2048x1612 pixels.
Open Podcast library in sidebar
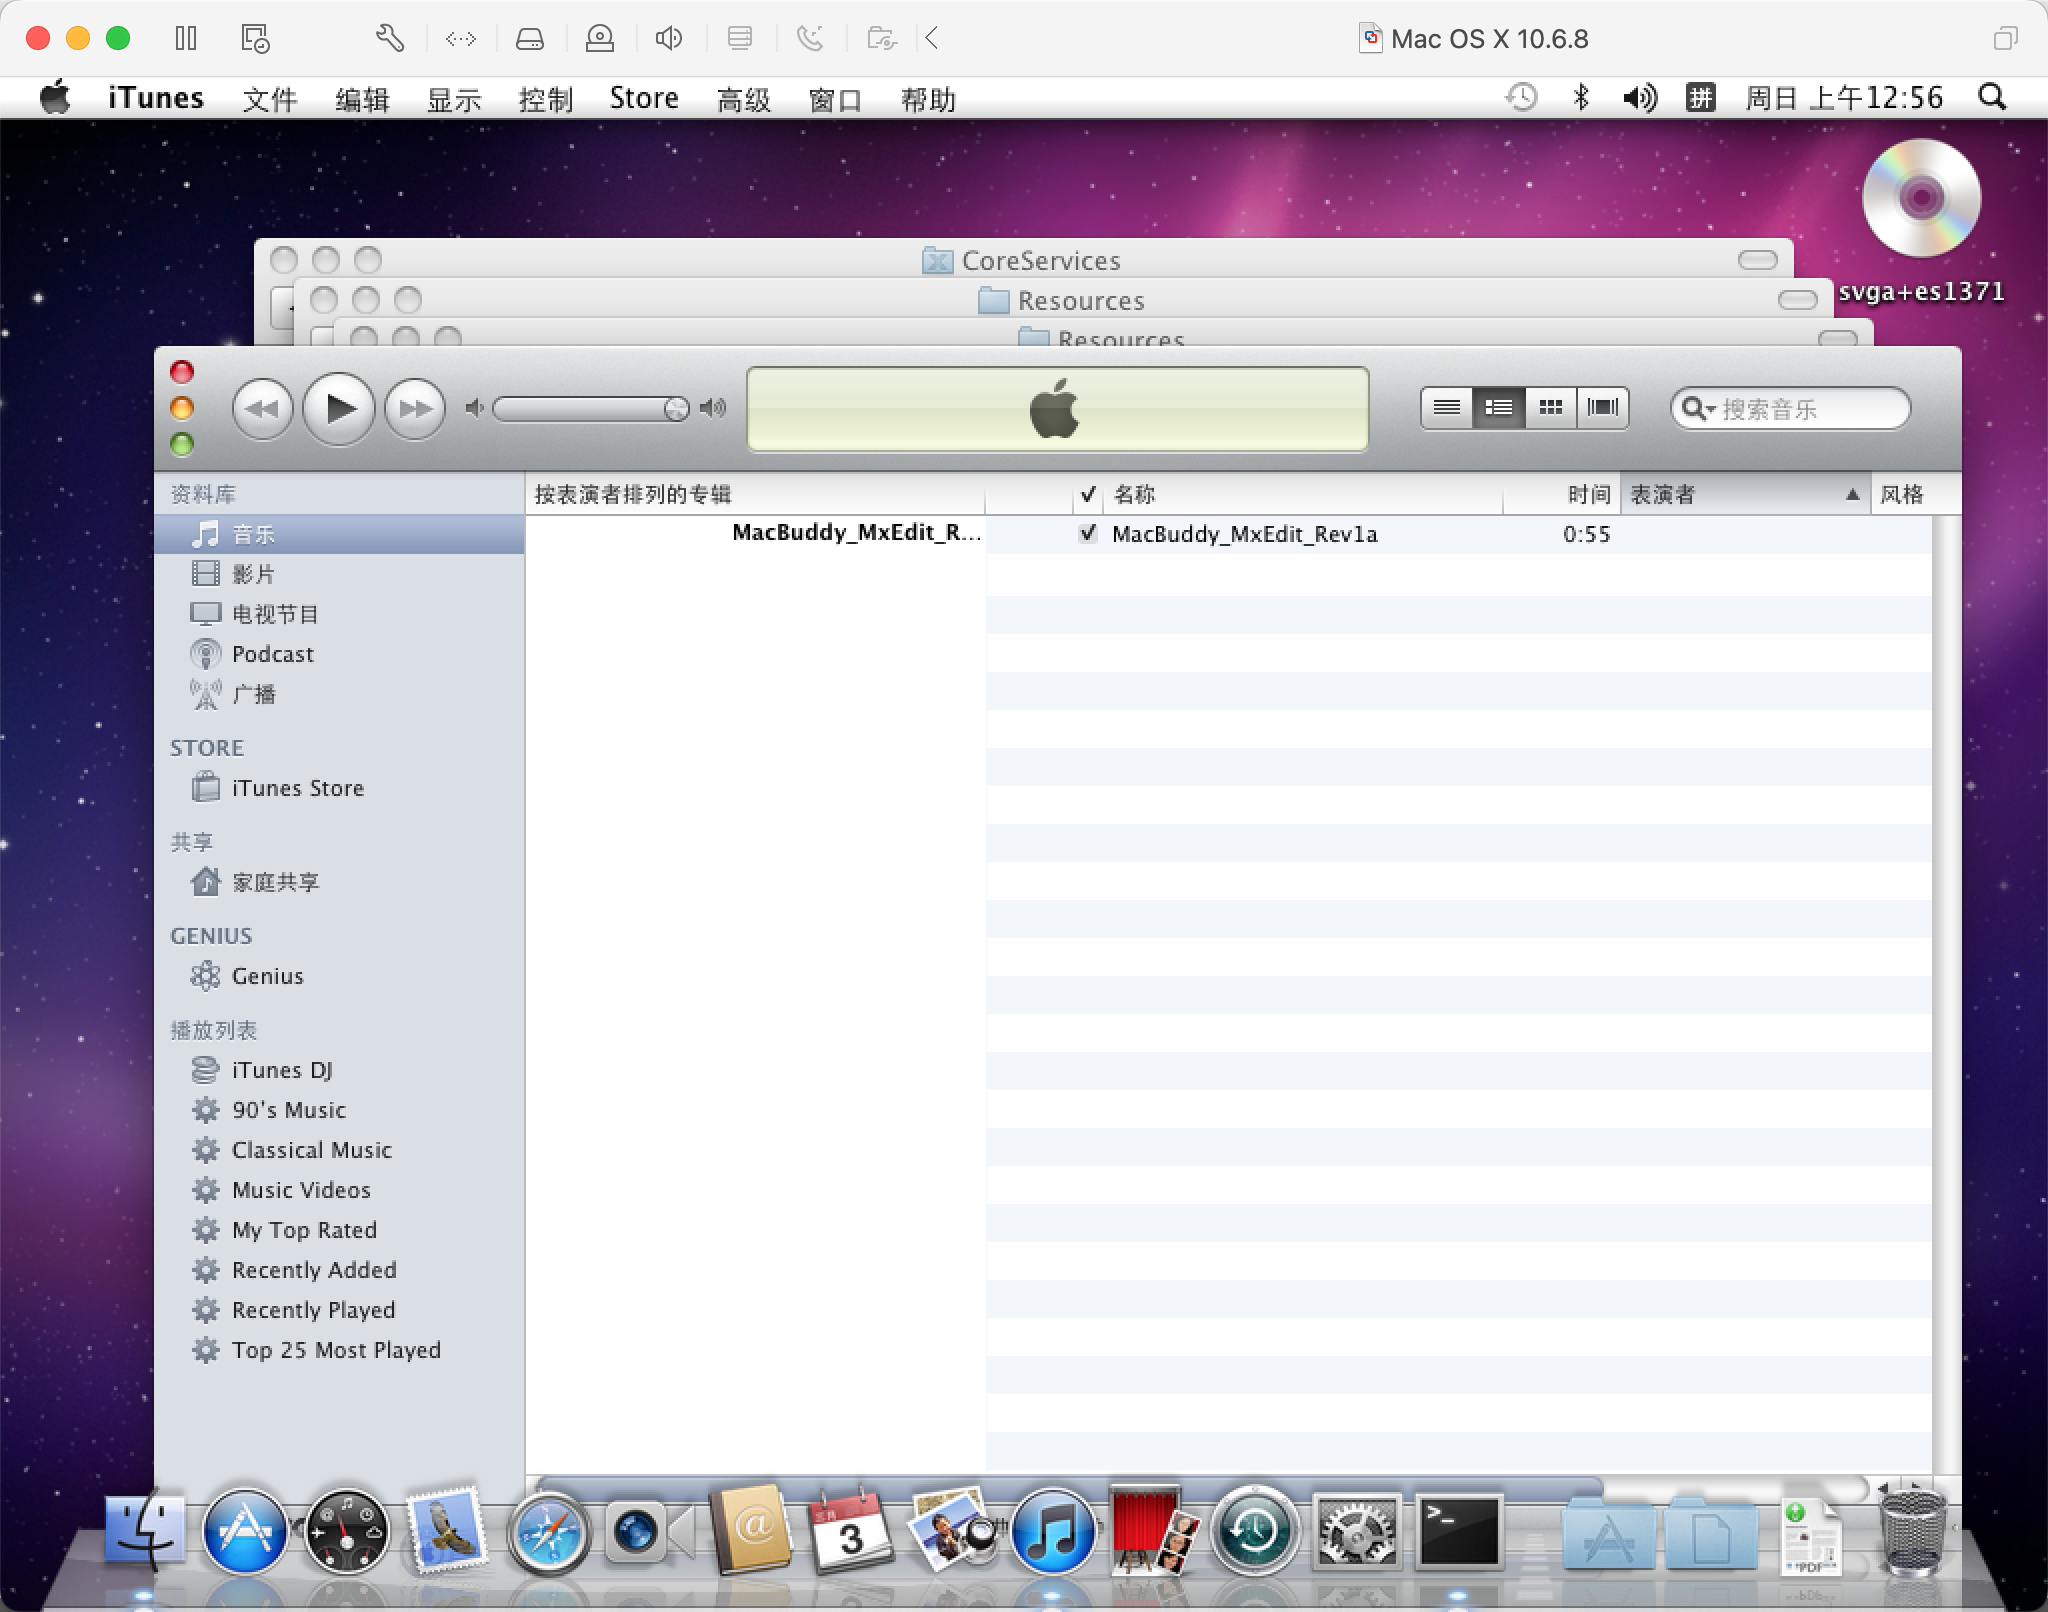pyautogui.click(x=272, y=654)
